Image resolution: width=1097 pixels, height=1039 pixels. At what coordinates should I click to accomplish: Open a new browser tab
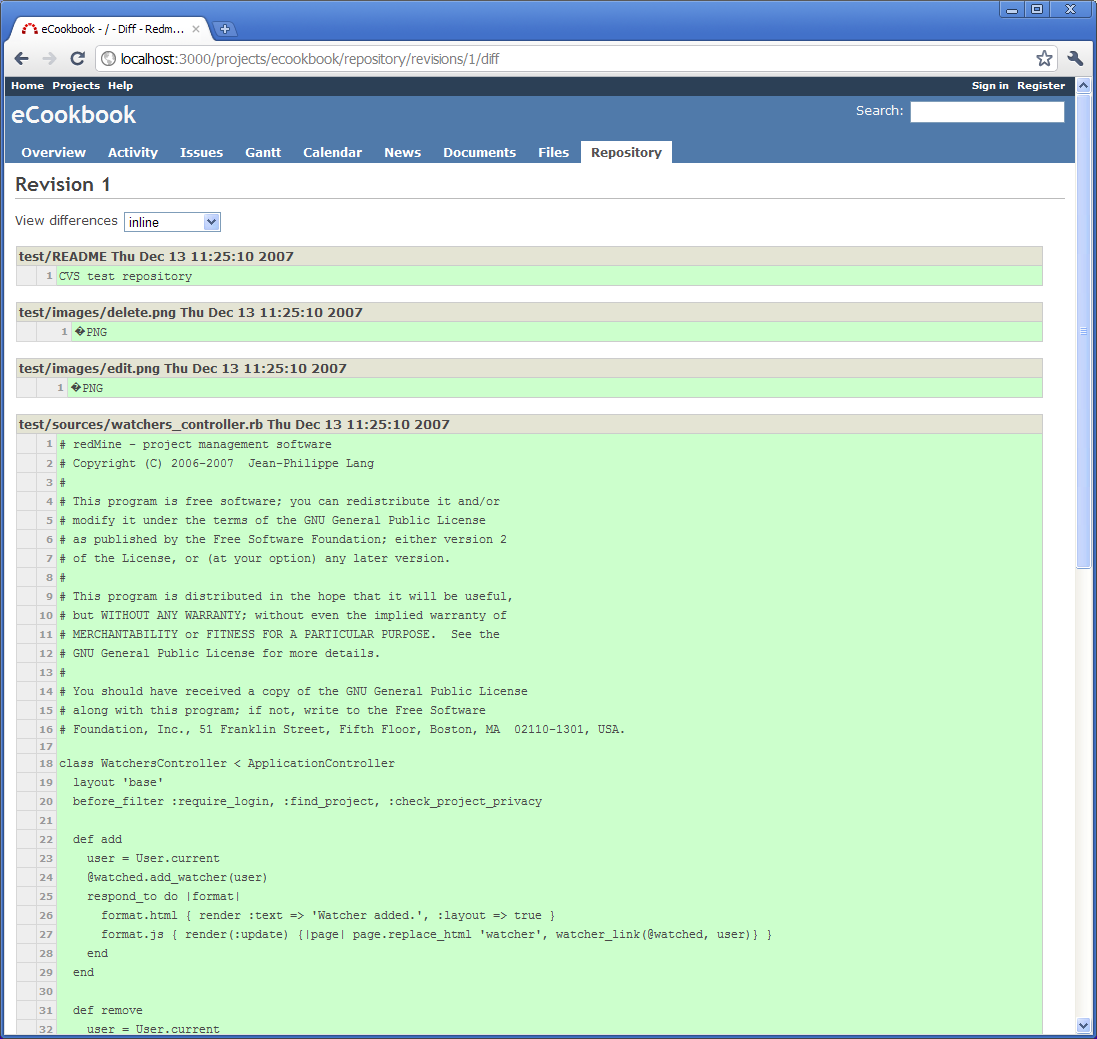[x=225, y=29]
